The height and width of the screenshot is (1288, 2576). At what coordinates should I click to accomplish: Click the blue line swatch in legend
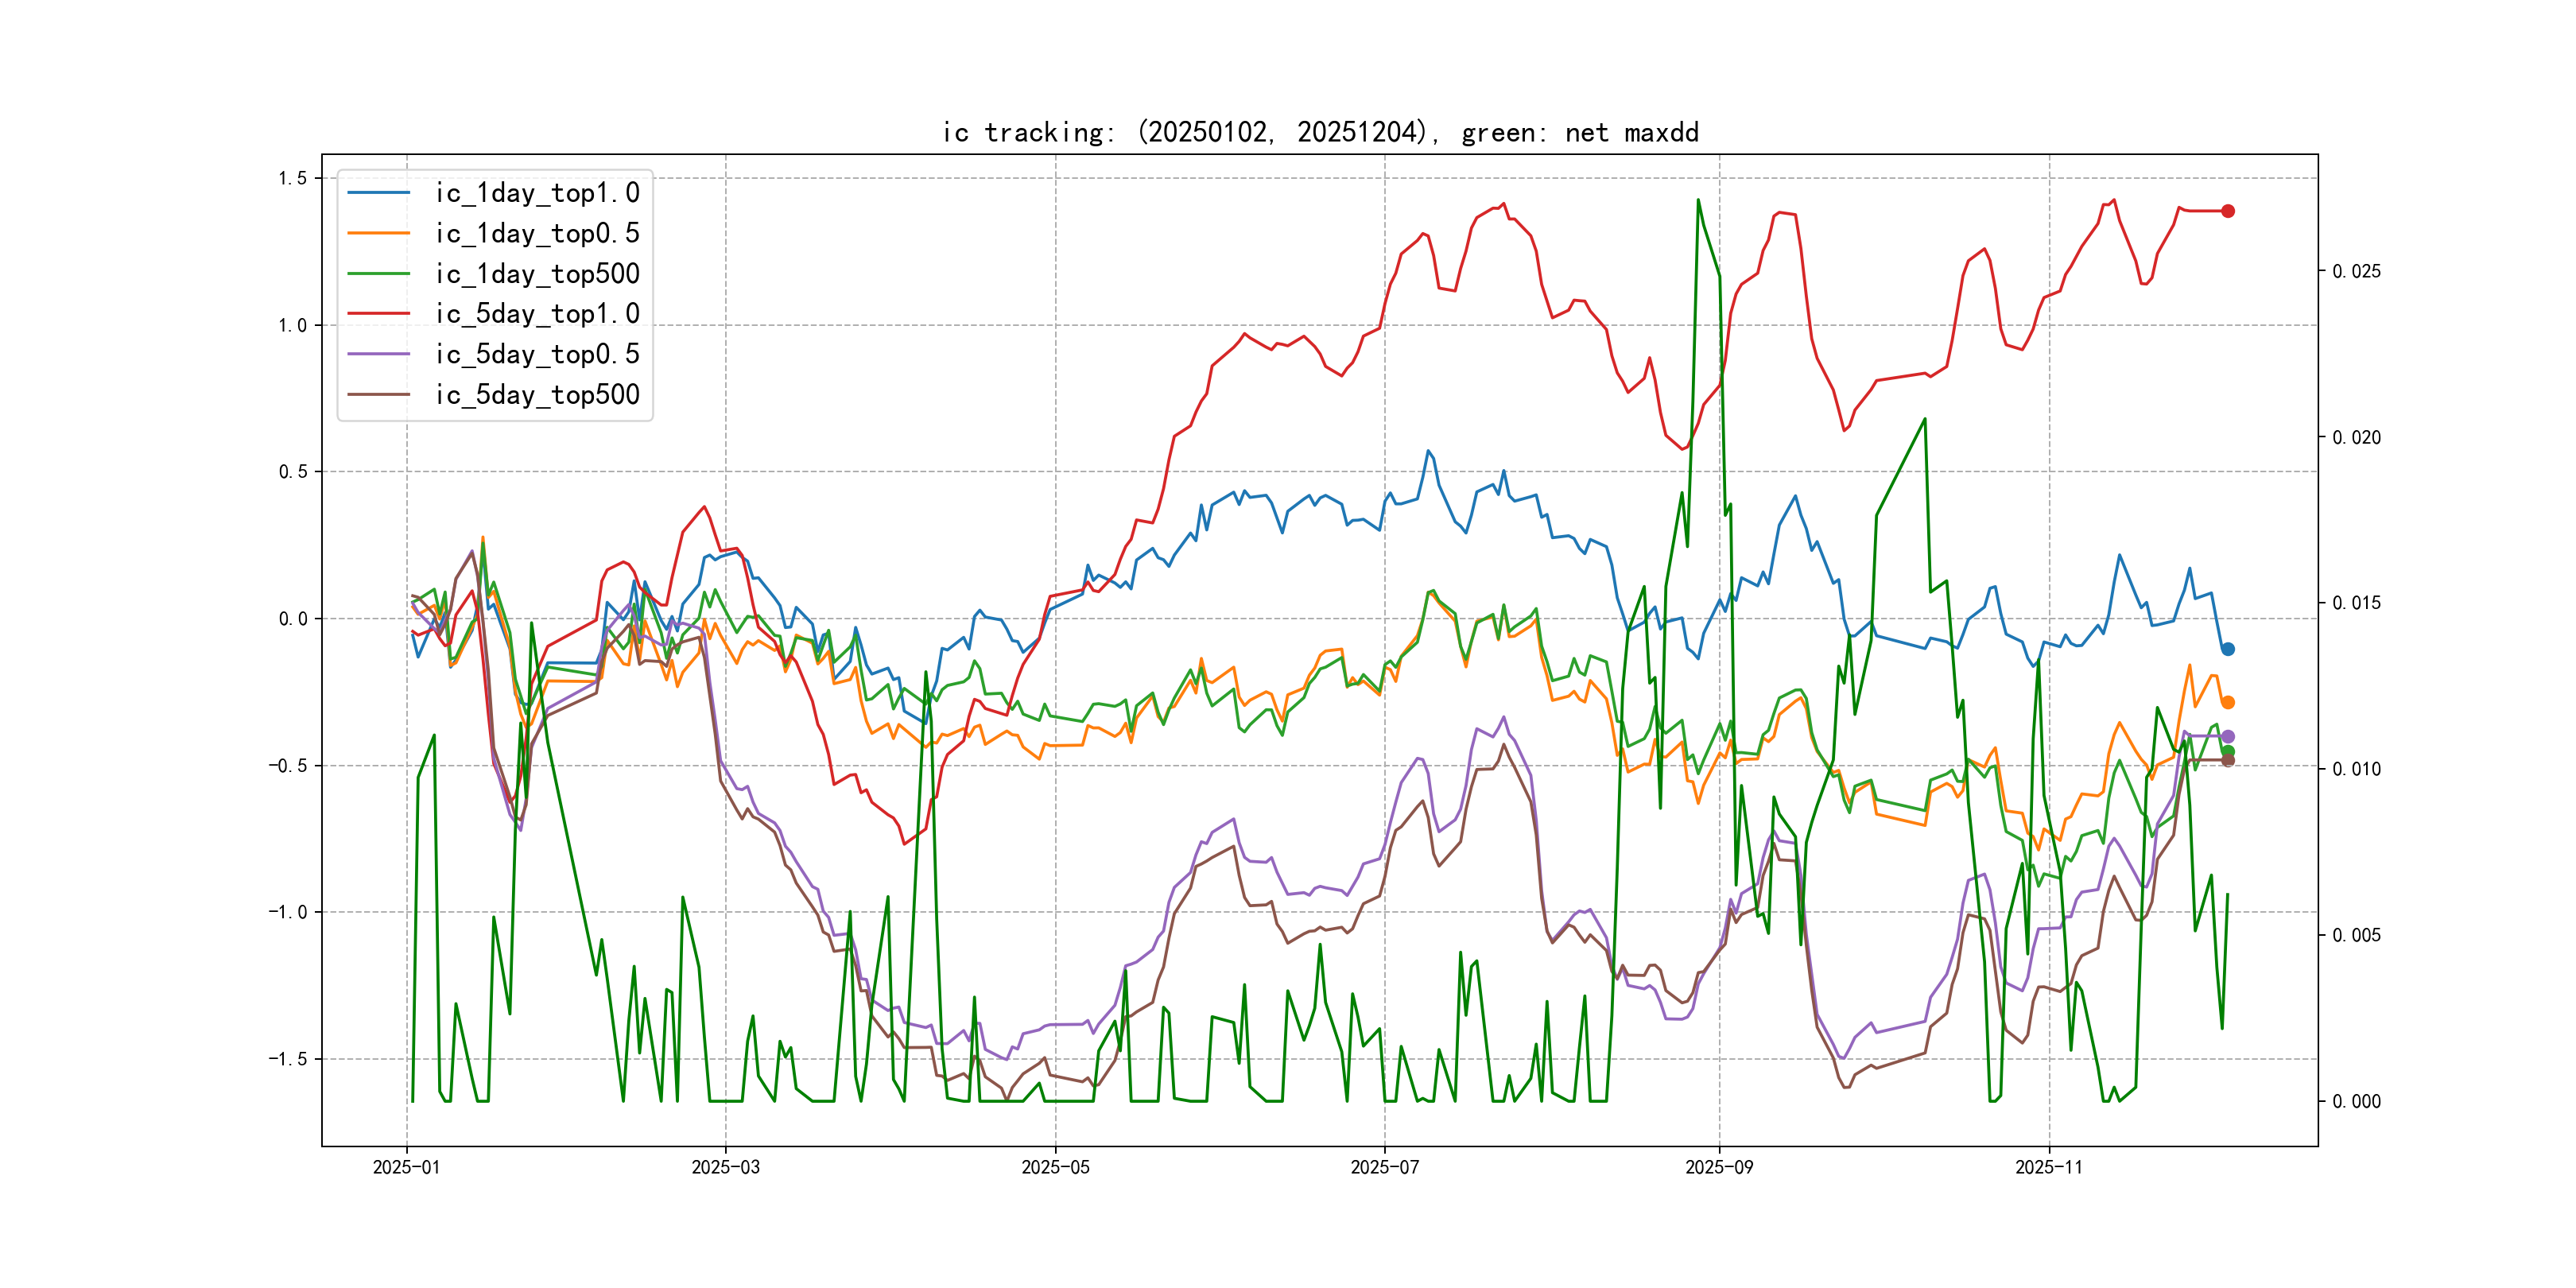[x=378, y=193]
